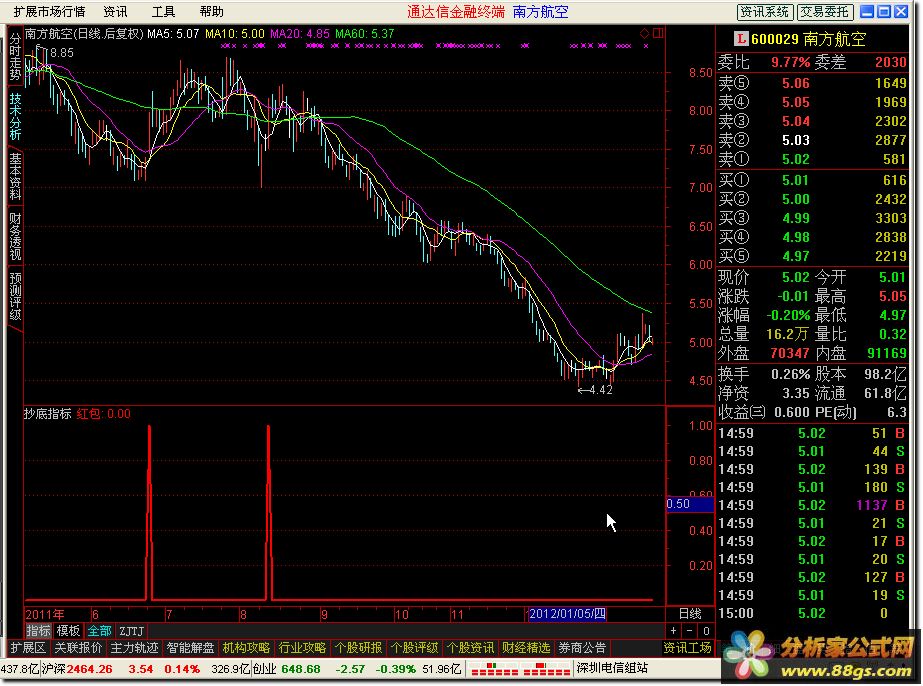The width and height of the screenshot is (923, 686).
Task: Click the 总量 16.2万 value
Action: click(x=788, y=334)
